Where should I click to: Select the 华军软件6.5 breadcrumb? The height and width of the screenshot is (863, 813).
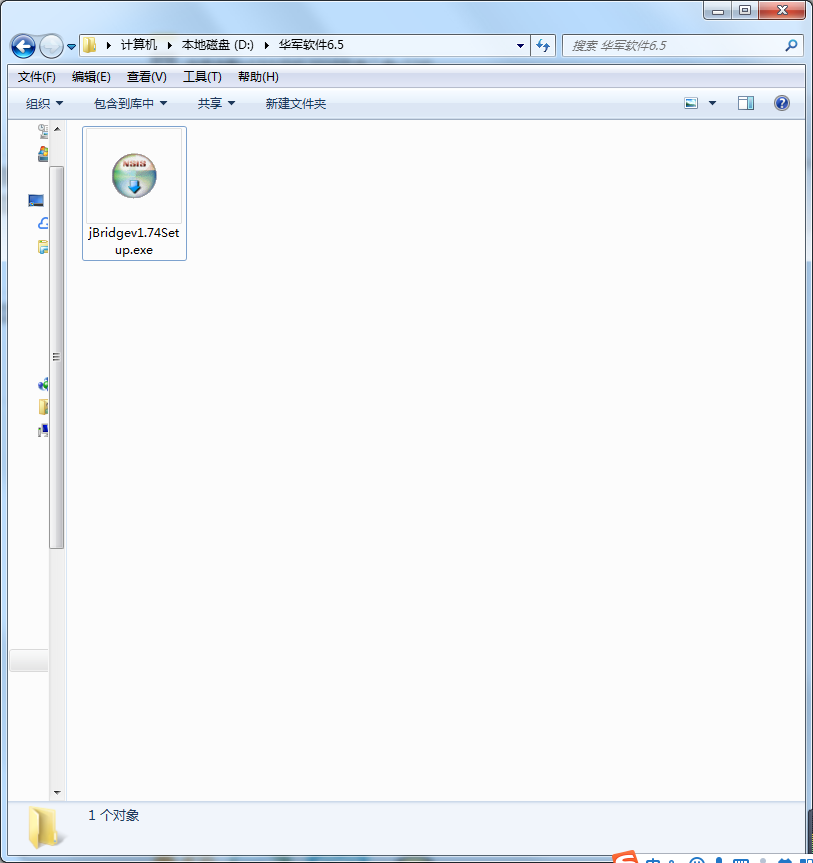pyautogui.click(x=311, y=45)
